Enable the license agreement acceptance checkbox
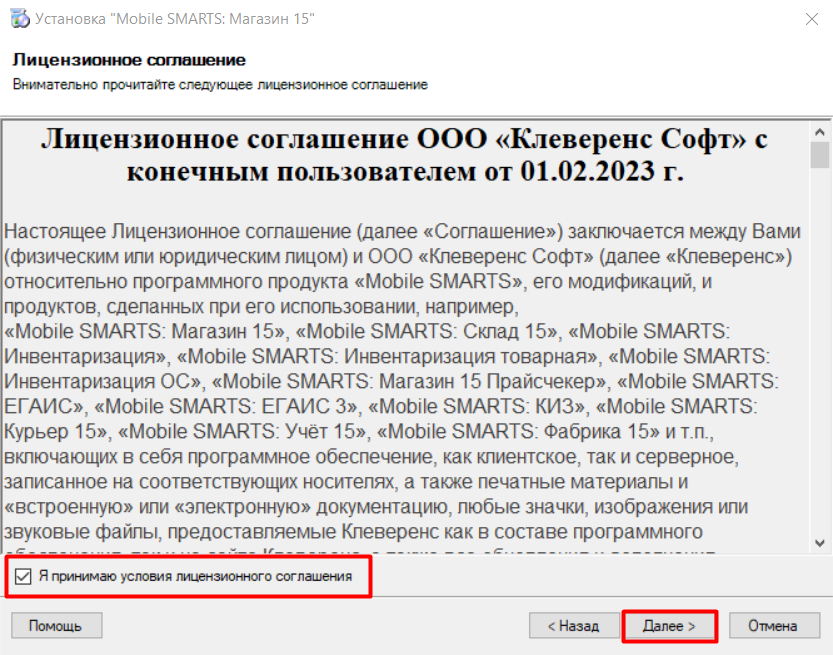The height and width of the screenshot is (655, 833). [22, 577]
